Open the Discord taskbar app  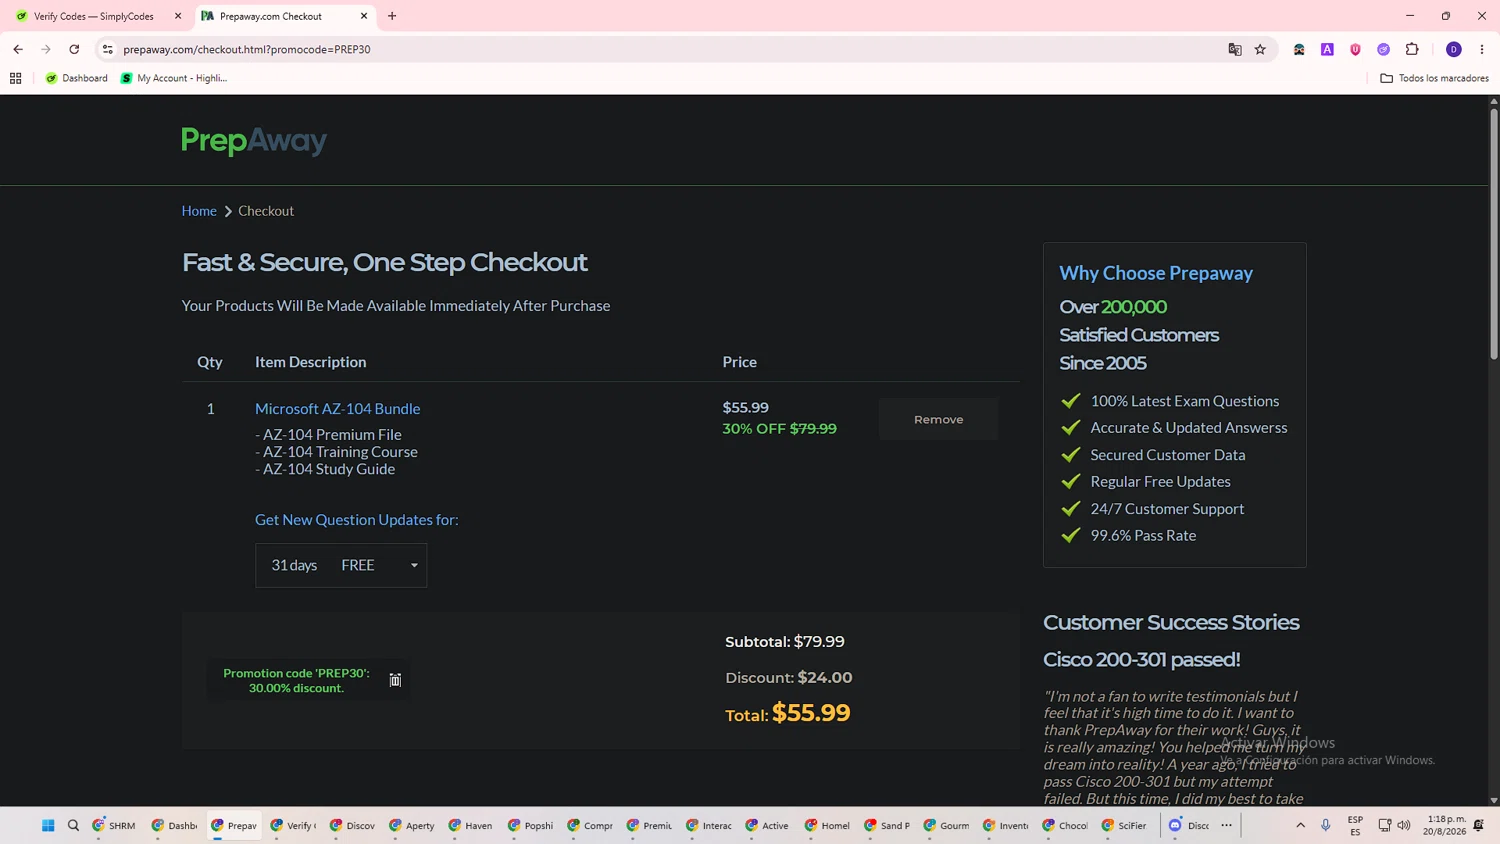(1189, 825)
